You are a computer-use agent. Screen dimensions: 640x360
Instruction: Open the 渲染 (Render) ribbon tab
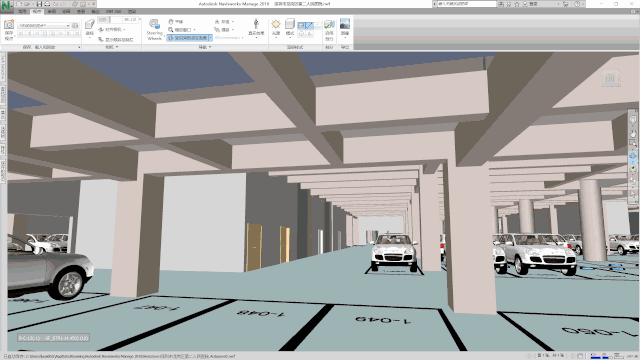[x=132, y=11]
